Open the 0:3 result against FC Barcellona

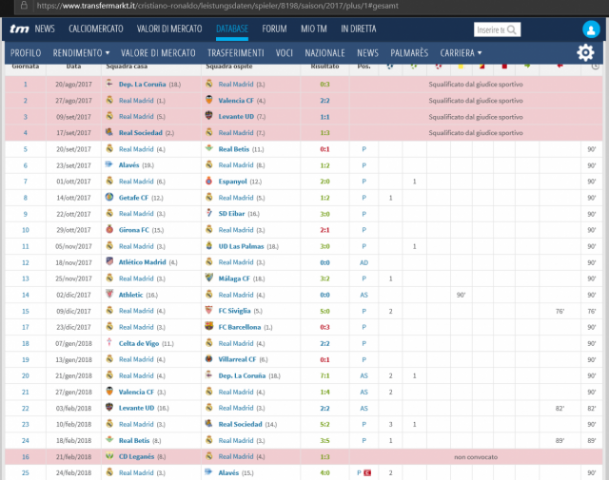pos(325,327)
